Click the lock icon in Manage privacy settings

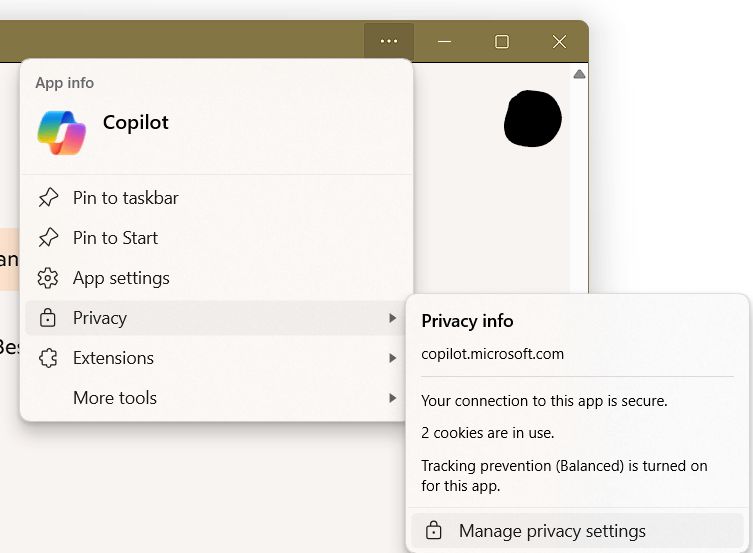click(434, 530)
